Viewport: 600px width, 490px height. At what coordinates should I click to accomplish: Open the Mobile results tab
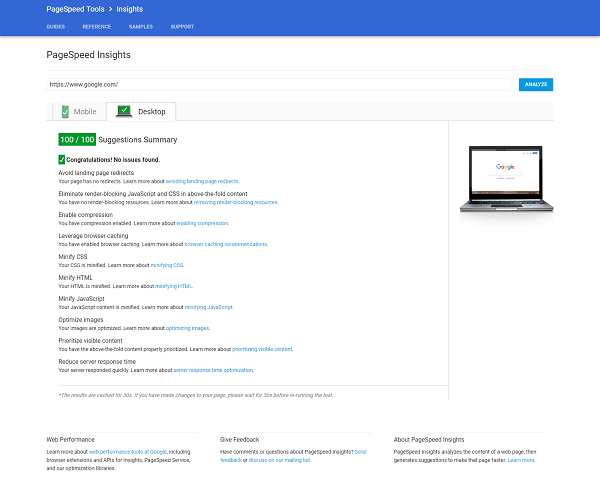79,112
